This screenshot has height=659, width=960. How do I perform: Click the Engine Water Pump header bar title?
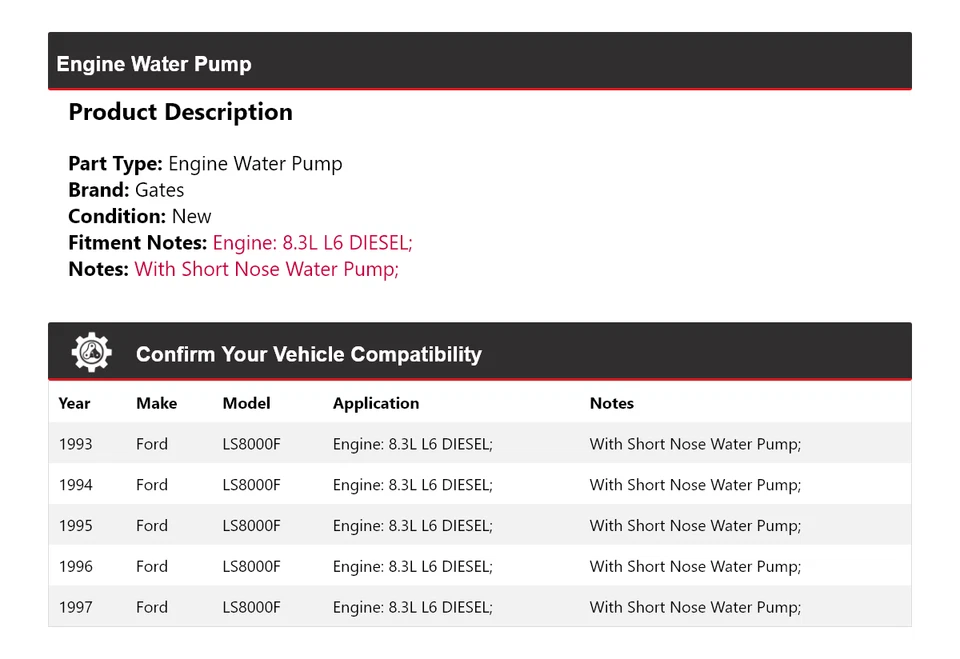tap(154, 64)
